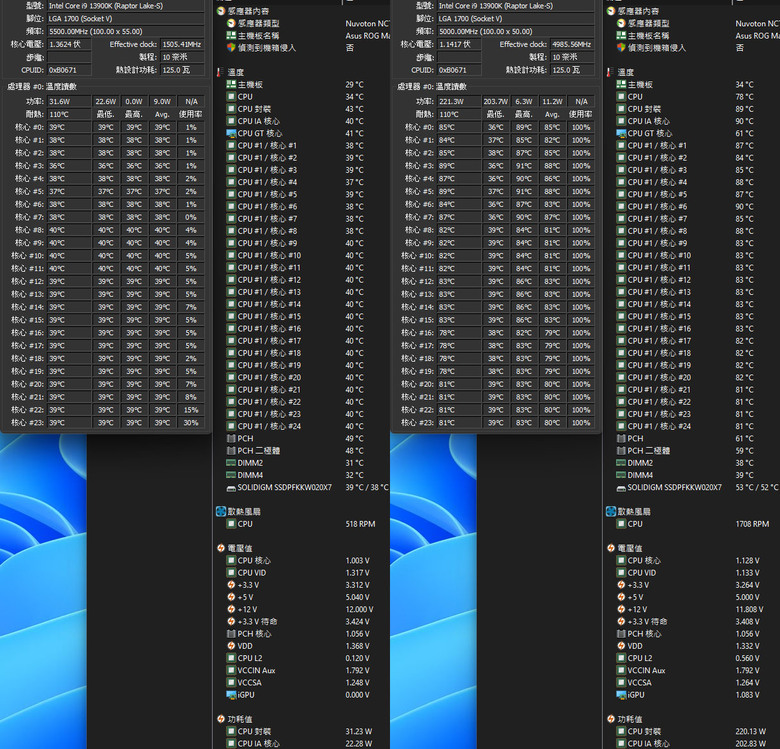Click the Effective clock field showing 4985.56MHz
Screen dimensions: 780x749
[572, 44]
